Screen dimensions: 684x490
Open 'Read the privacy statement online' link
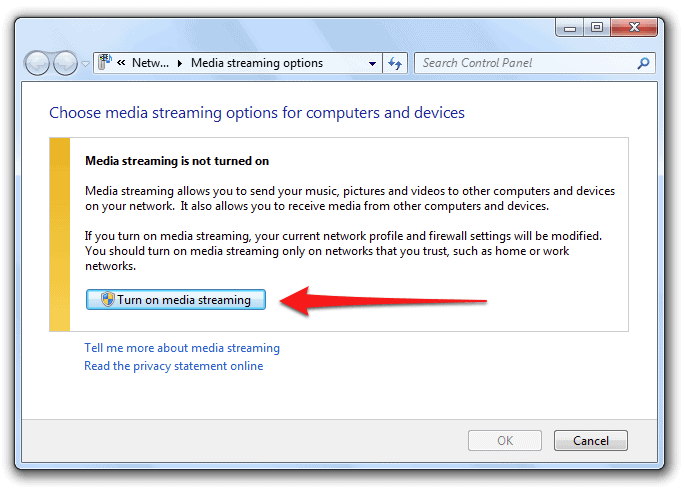pyautogui.click(x=174, y=366)
